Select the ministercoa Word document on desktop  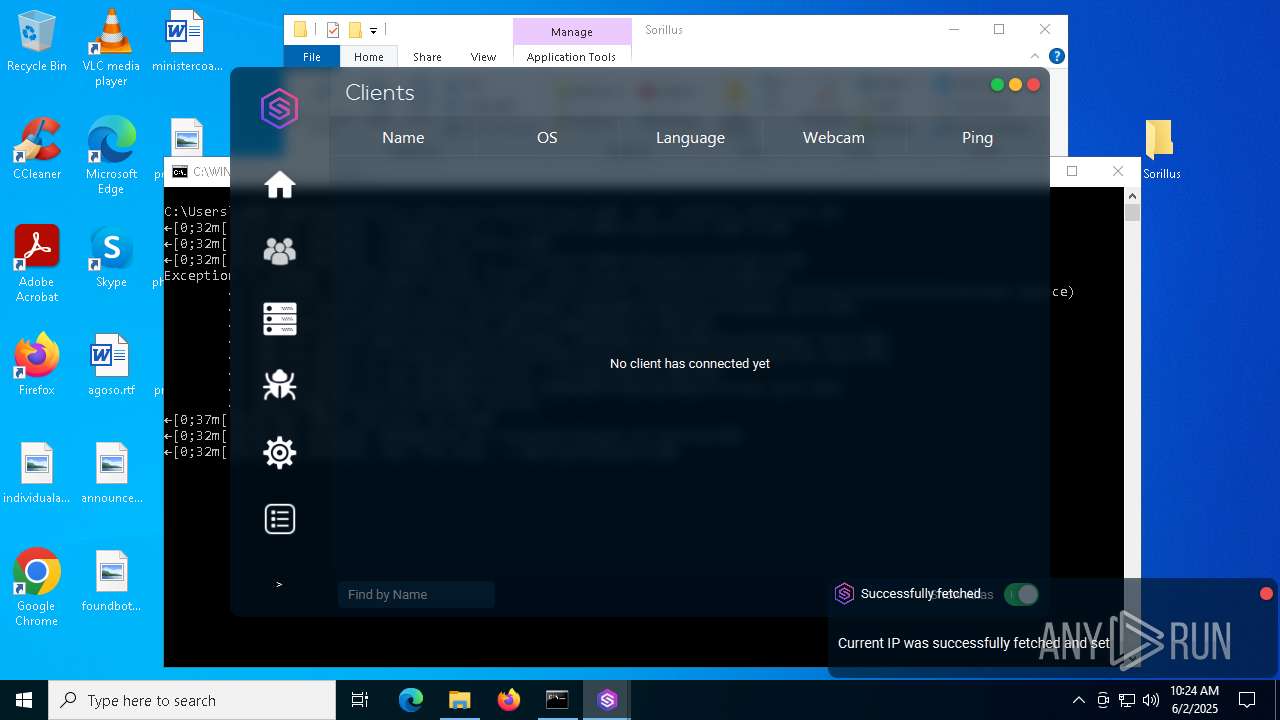click(186, 42)
